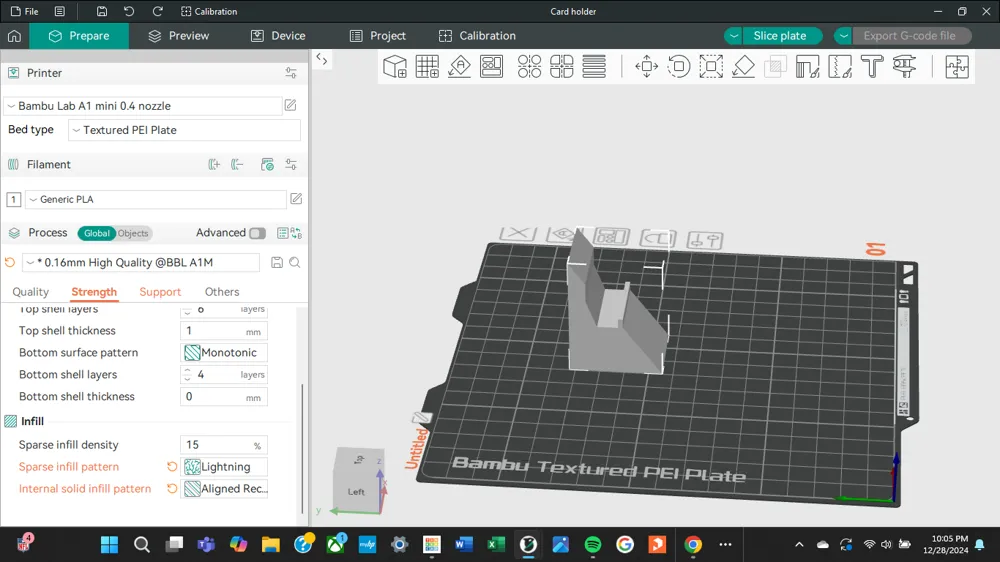
Task: Click the process parameter table icon
Action: coord(283,233)
